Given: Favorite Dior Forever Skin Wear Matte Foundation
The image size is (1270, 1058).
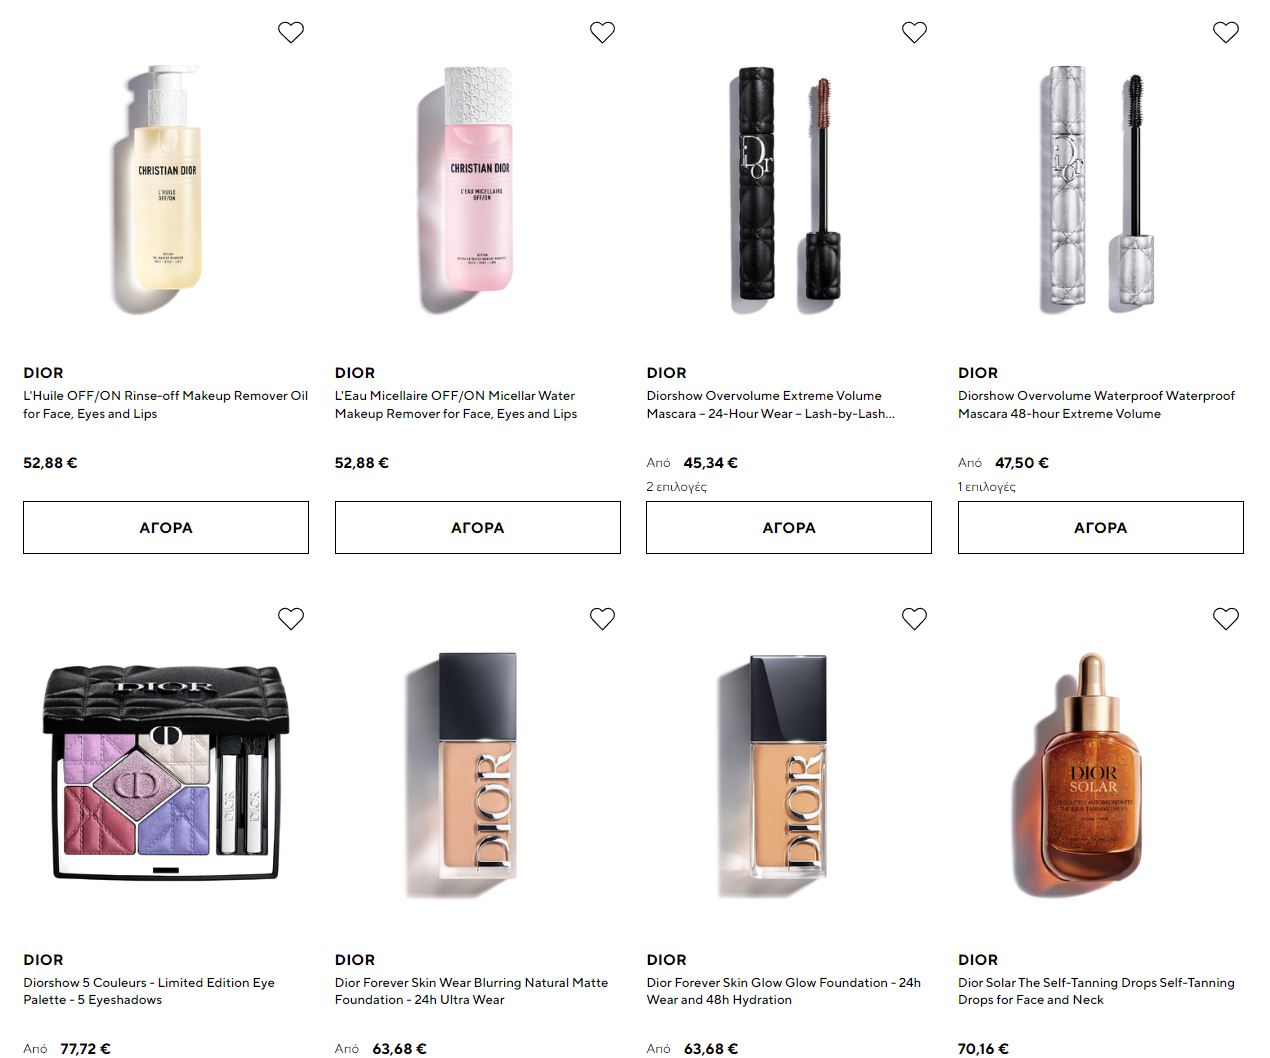Looking at the screenshot, I should [x=602, y=619].
